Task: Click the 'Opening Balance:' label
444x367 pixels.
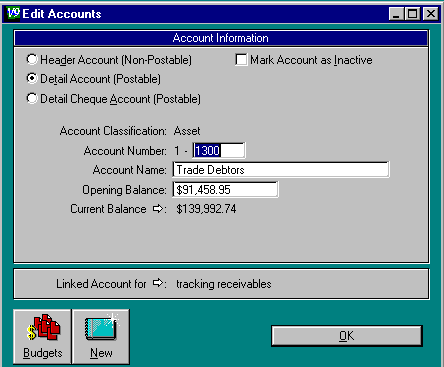Action: click(124, 190)
